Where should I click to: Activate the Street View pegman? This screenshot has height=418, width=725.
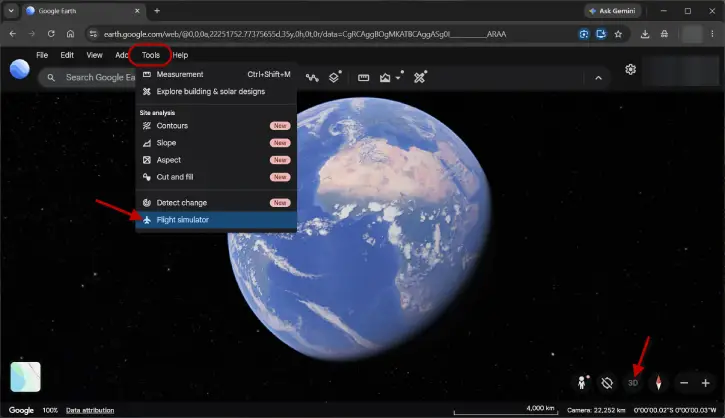pyautogui.click(x=582, y=382)
